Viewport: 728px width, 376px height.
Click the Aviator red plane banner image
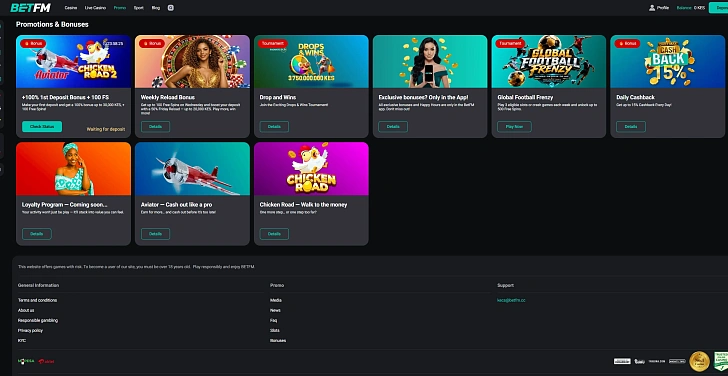(192, 169)
